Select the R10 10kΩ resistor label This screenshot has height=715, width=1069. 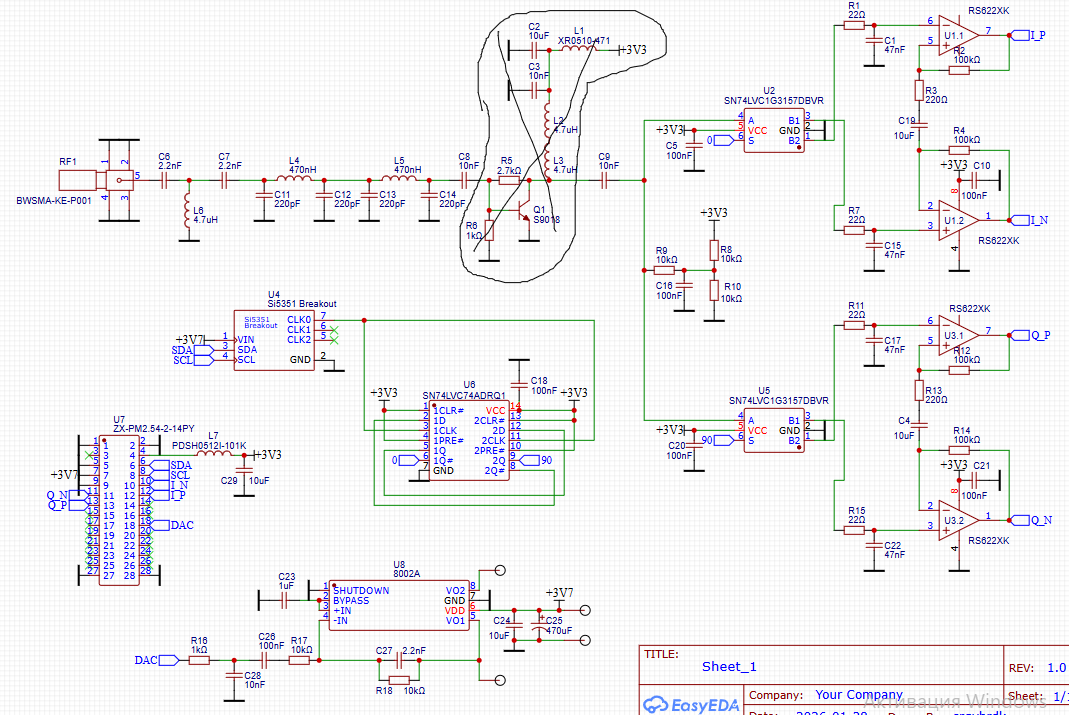[x=733, y=292]
